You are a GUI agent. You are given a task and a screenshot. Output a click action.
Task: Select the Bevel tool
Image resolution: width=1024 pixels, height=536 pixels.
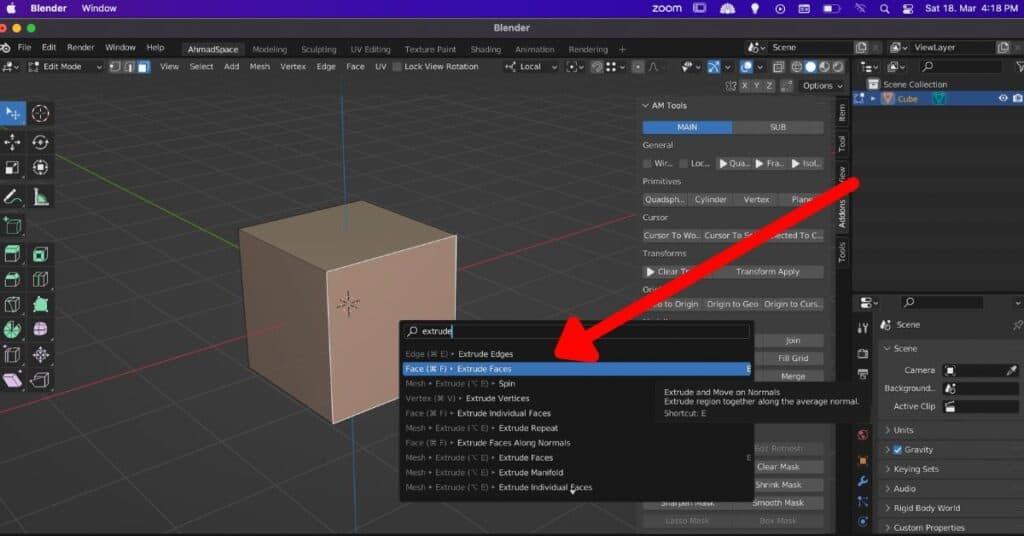point(12,280)
